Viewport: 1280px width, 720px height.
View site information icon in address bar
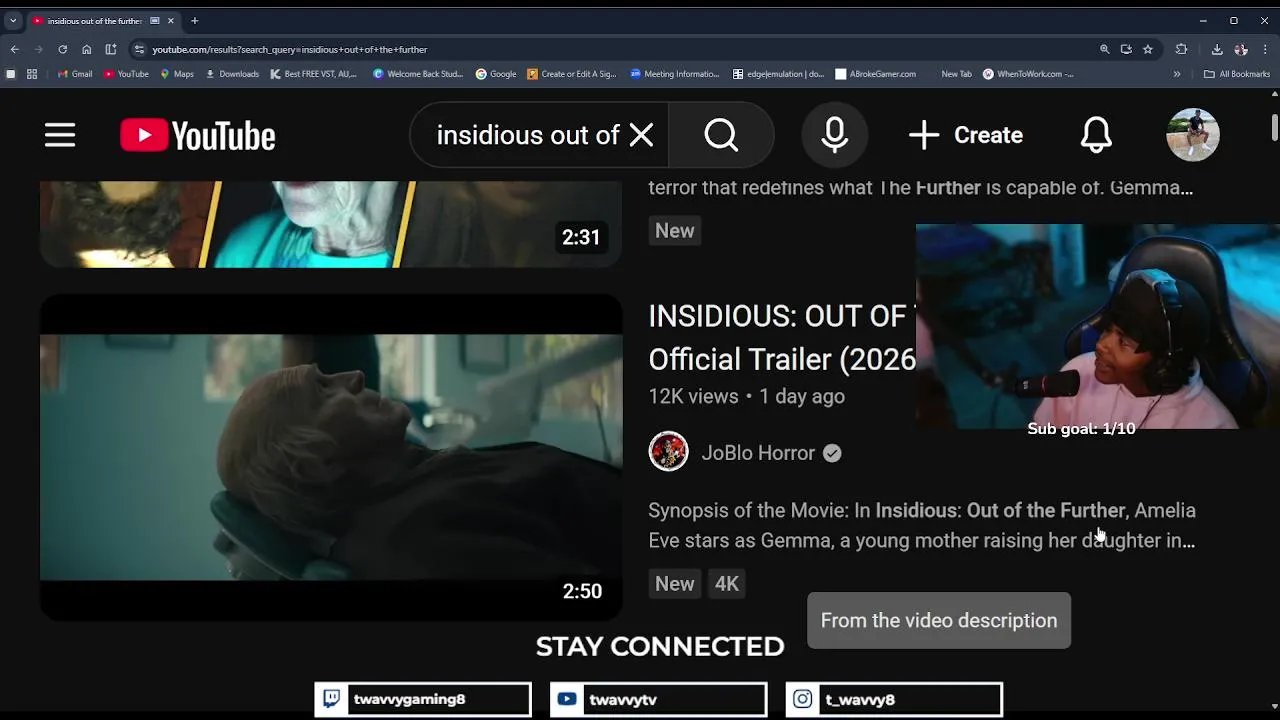(140, 49)
